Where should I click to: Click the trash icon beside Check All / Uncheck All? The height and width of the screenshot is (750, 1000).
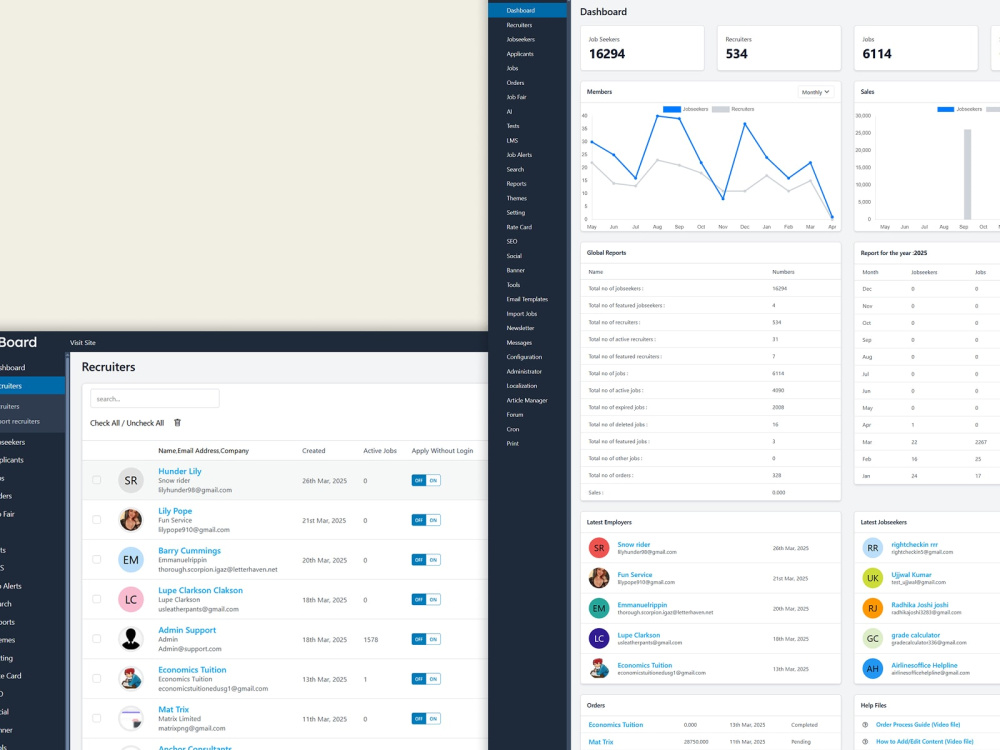178,423
